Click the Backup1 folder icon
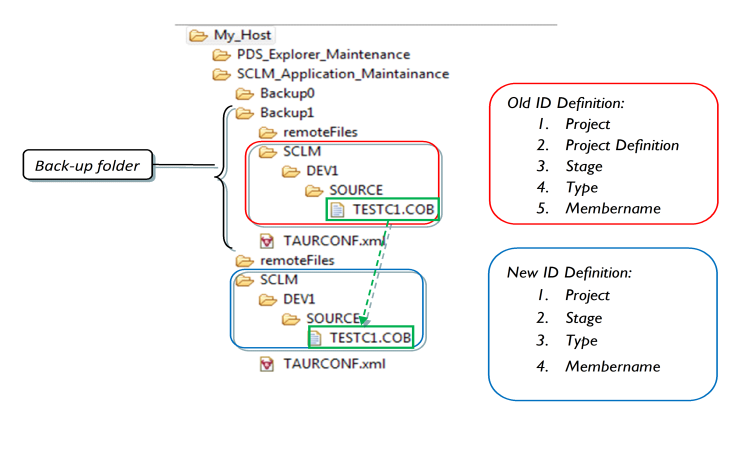This screenshot has height=466, width=739. click(x=243, y=112)
